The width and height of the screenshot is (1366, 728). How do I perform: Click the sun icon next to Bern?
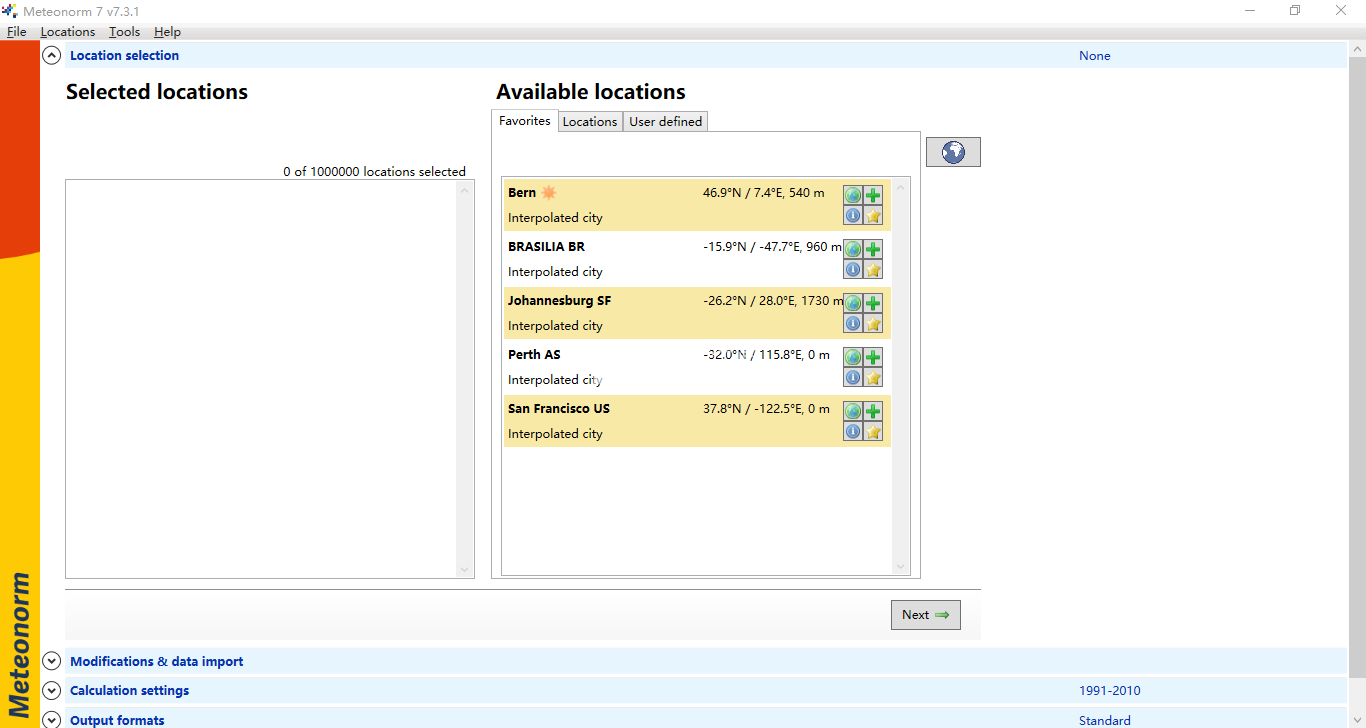pyautogui.click(x=548, y=193)
